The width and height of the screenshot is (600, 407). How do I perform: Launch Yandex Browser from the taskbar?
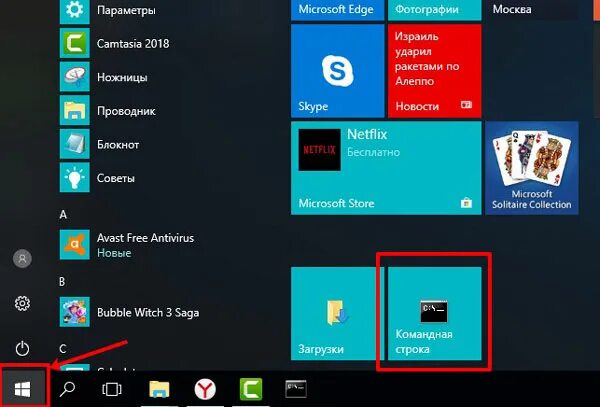click(205, 389)
